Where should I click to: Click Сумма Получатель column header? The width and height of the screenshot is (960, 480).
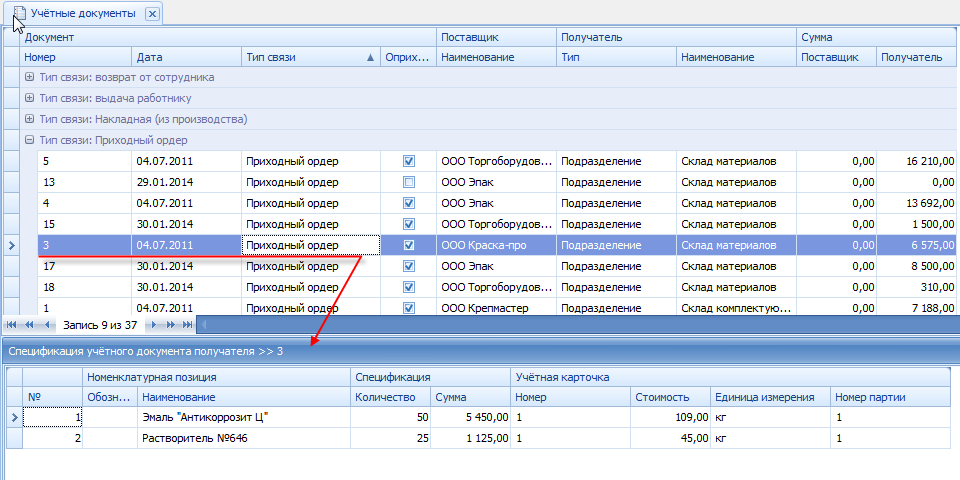pos(918,58)
